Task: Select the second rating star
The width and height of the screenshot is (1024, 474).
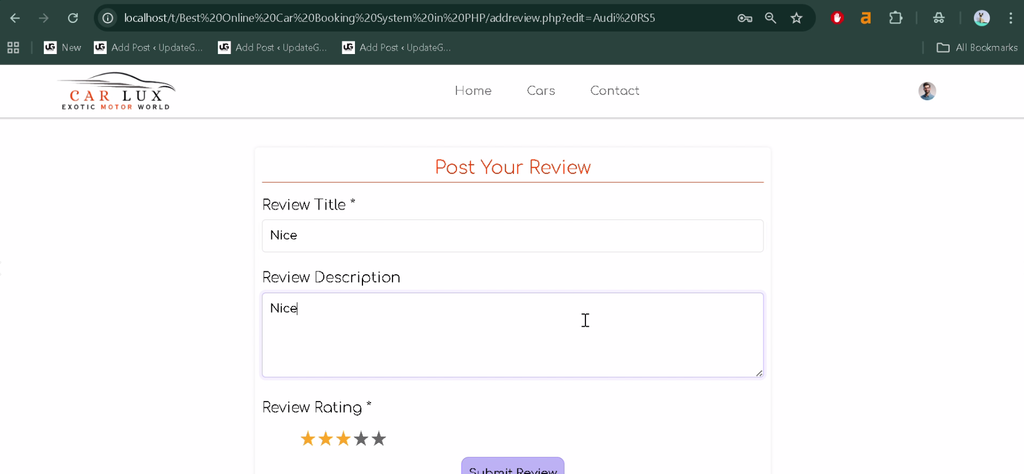Action: 325,439
